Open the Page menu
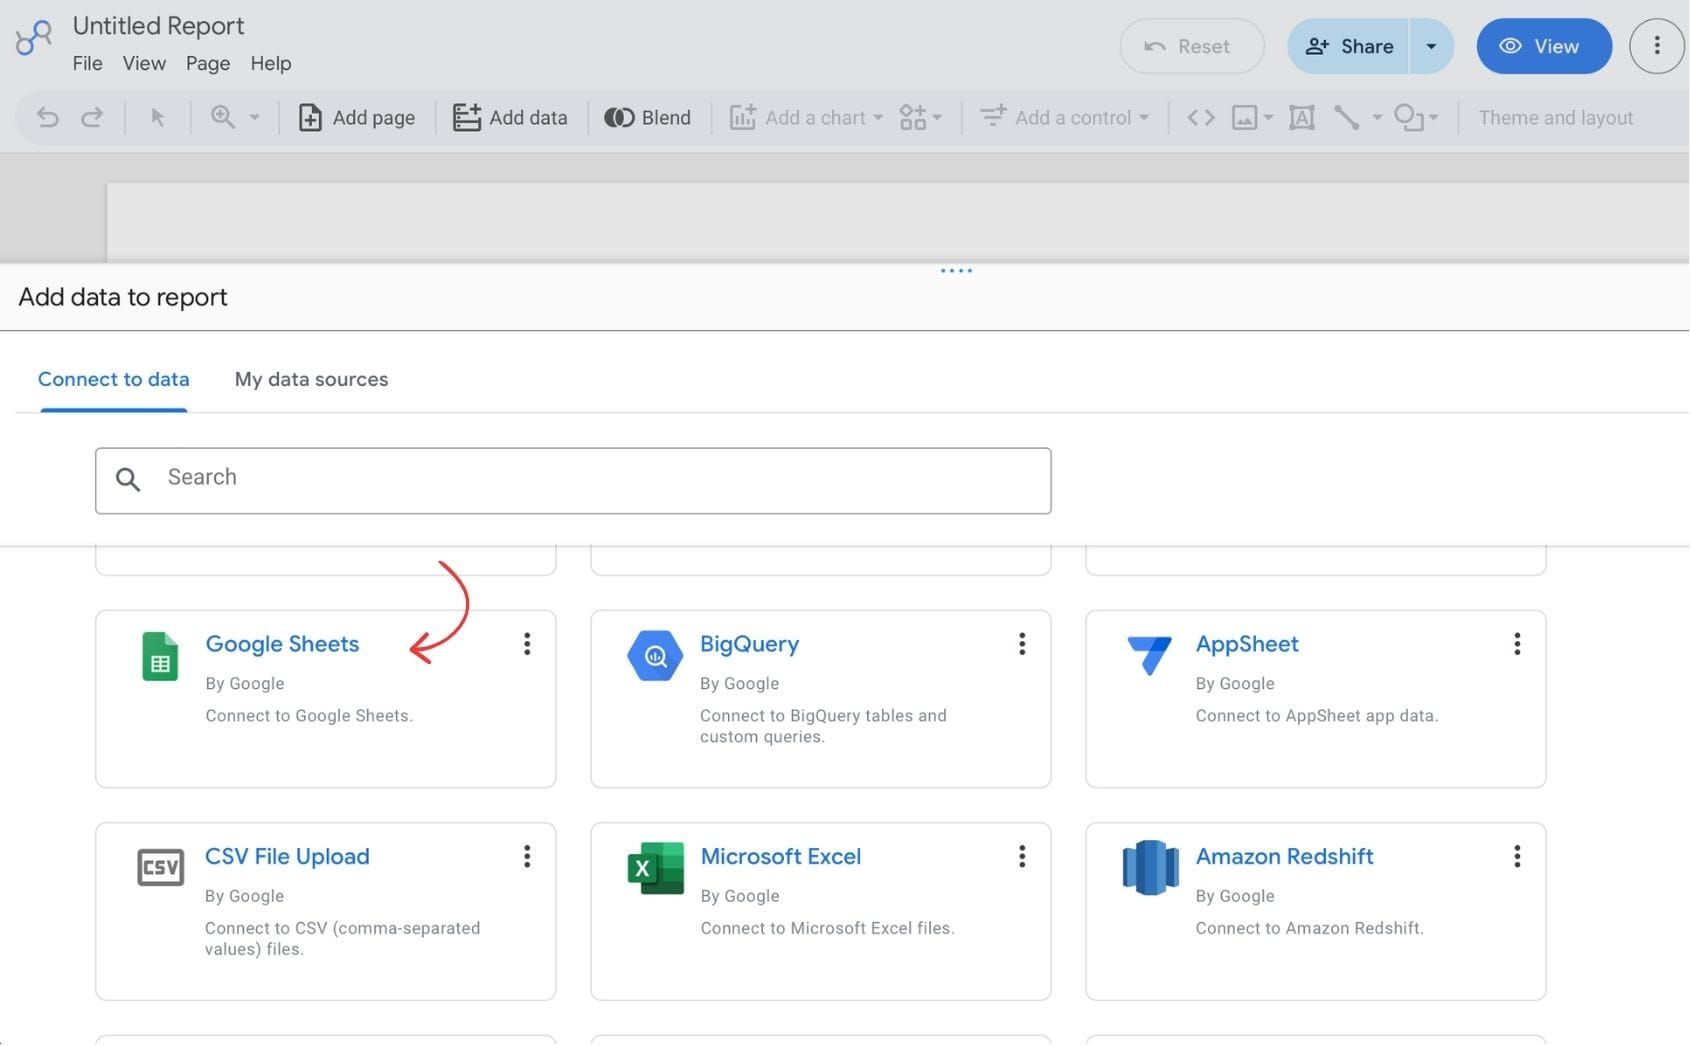Screen dimensions: 1691x1046 tap(208, 63)
